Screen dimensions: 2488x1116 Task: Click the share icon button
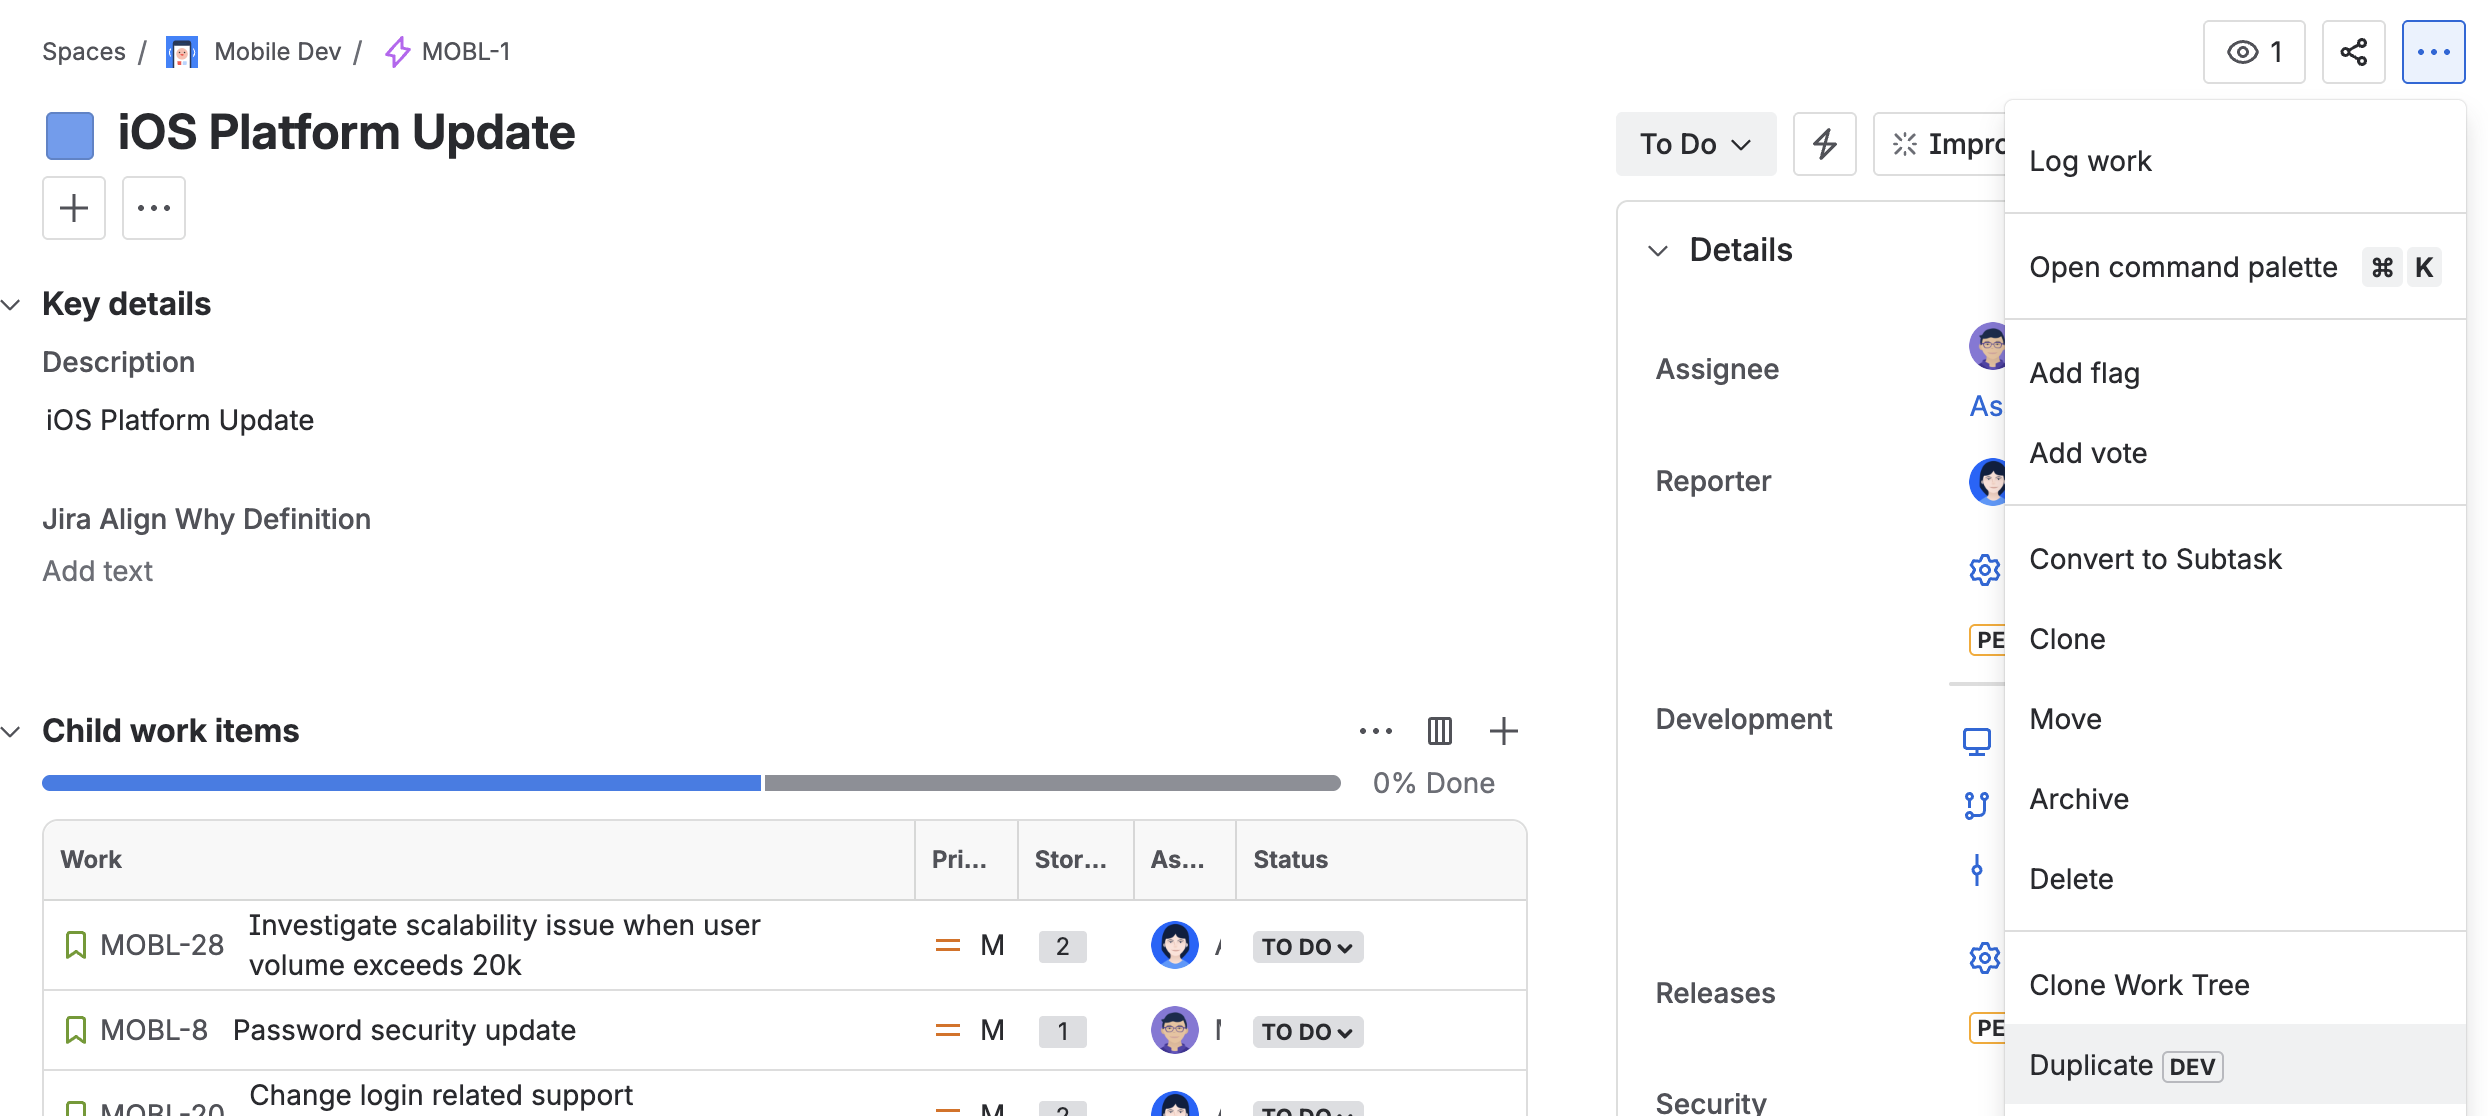point(2353,52)
